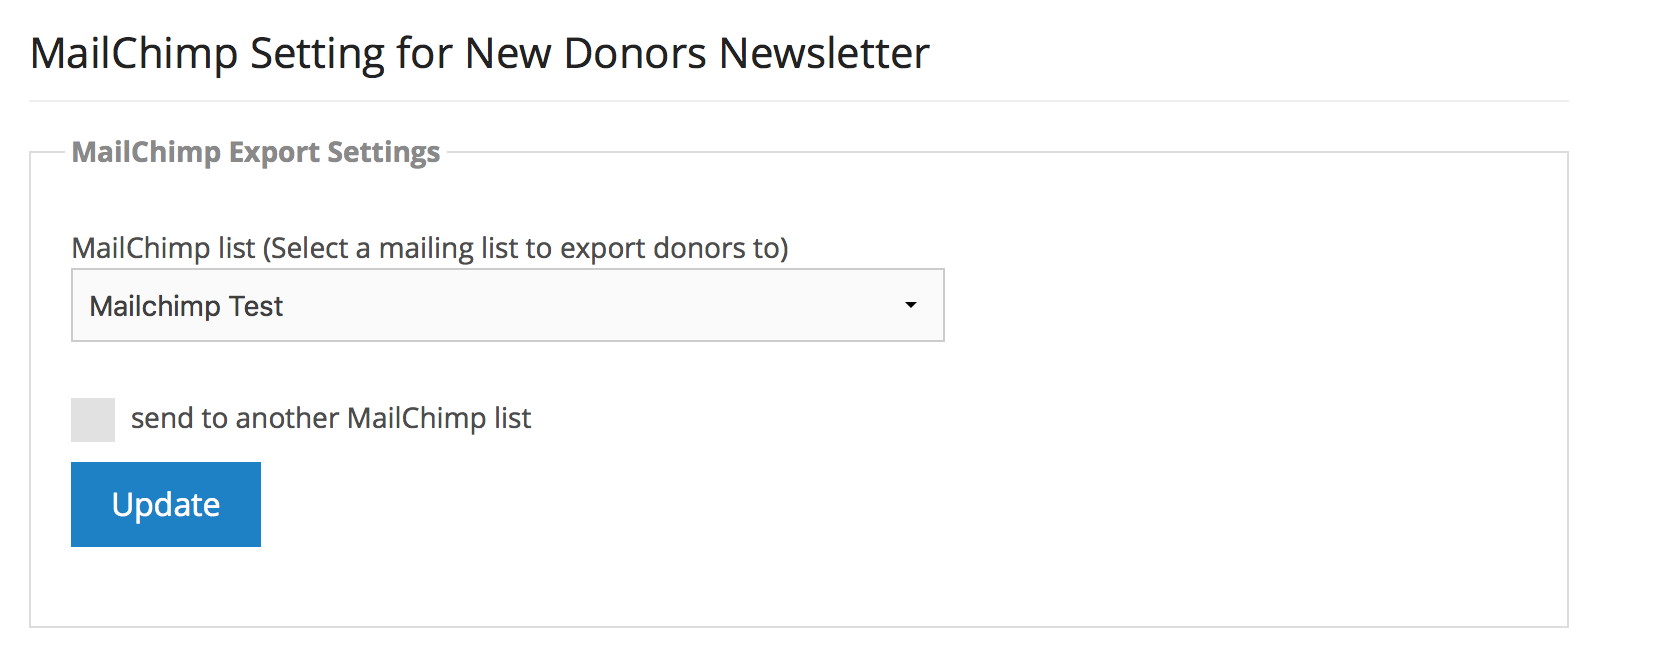Click the word "Settings" in the fieldset legend
This screenshot has height=664, width=1671.
[x=383, y=152]
